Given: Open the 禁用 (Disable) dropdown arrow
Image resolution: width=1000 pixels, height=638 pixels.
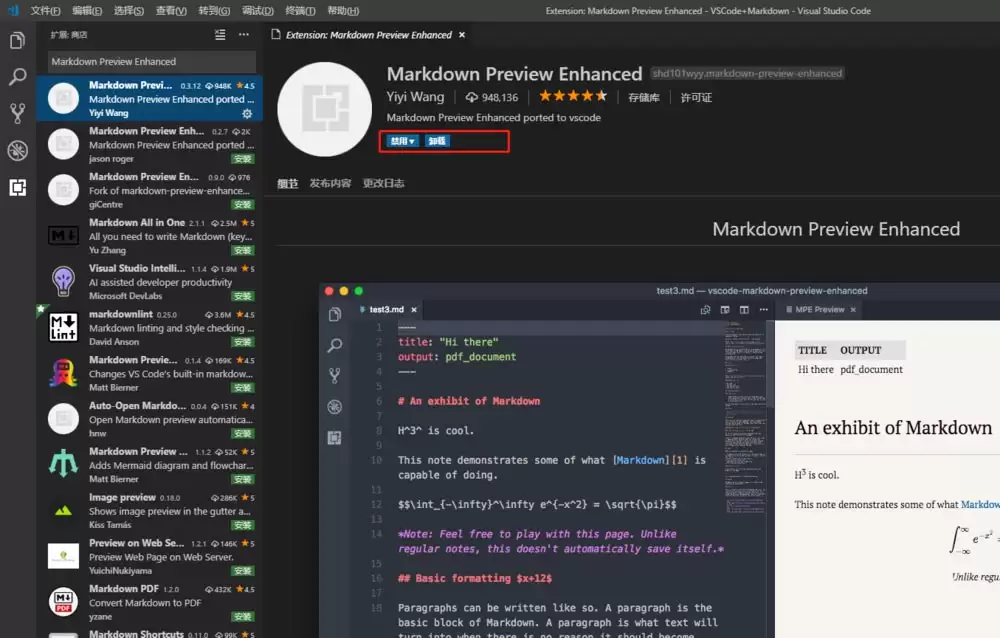Looking at the screenshot, I should tap(412, 141).
